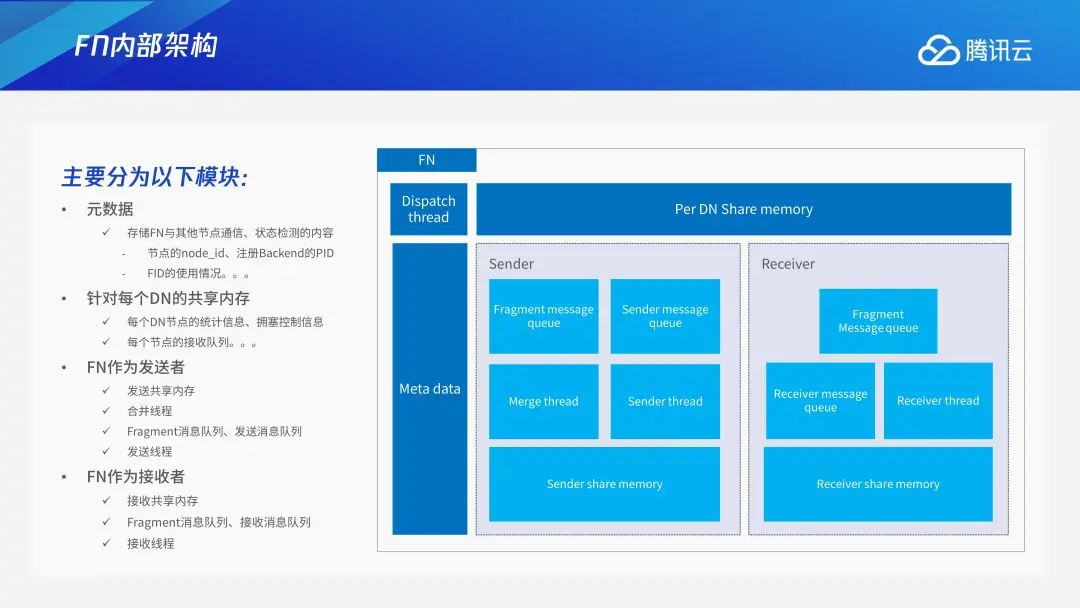Select the bullet "针对每个DN的共享内存"

coord(168,298)
